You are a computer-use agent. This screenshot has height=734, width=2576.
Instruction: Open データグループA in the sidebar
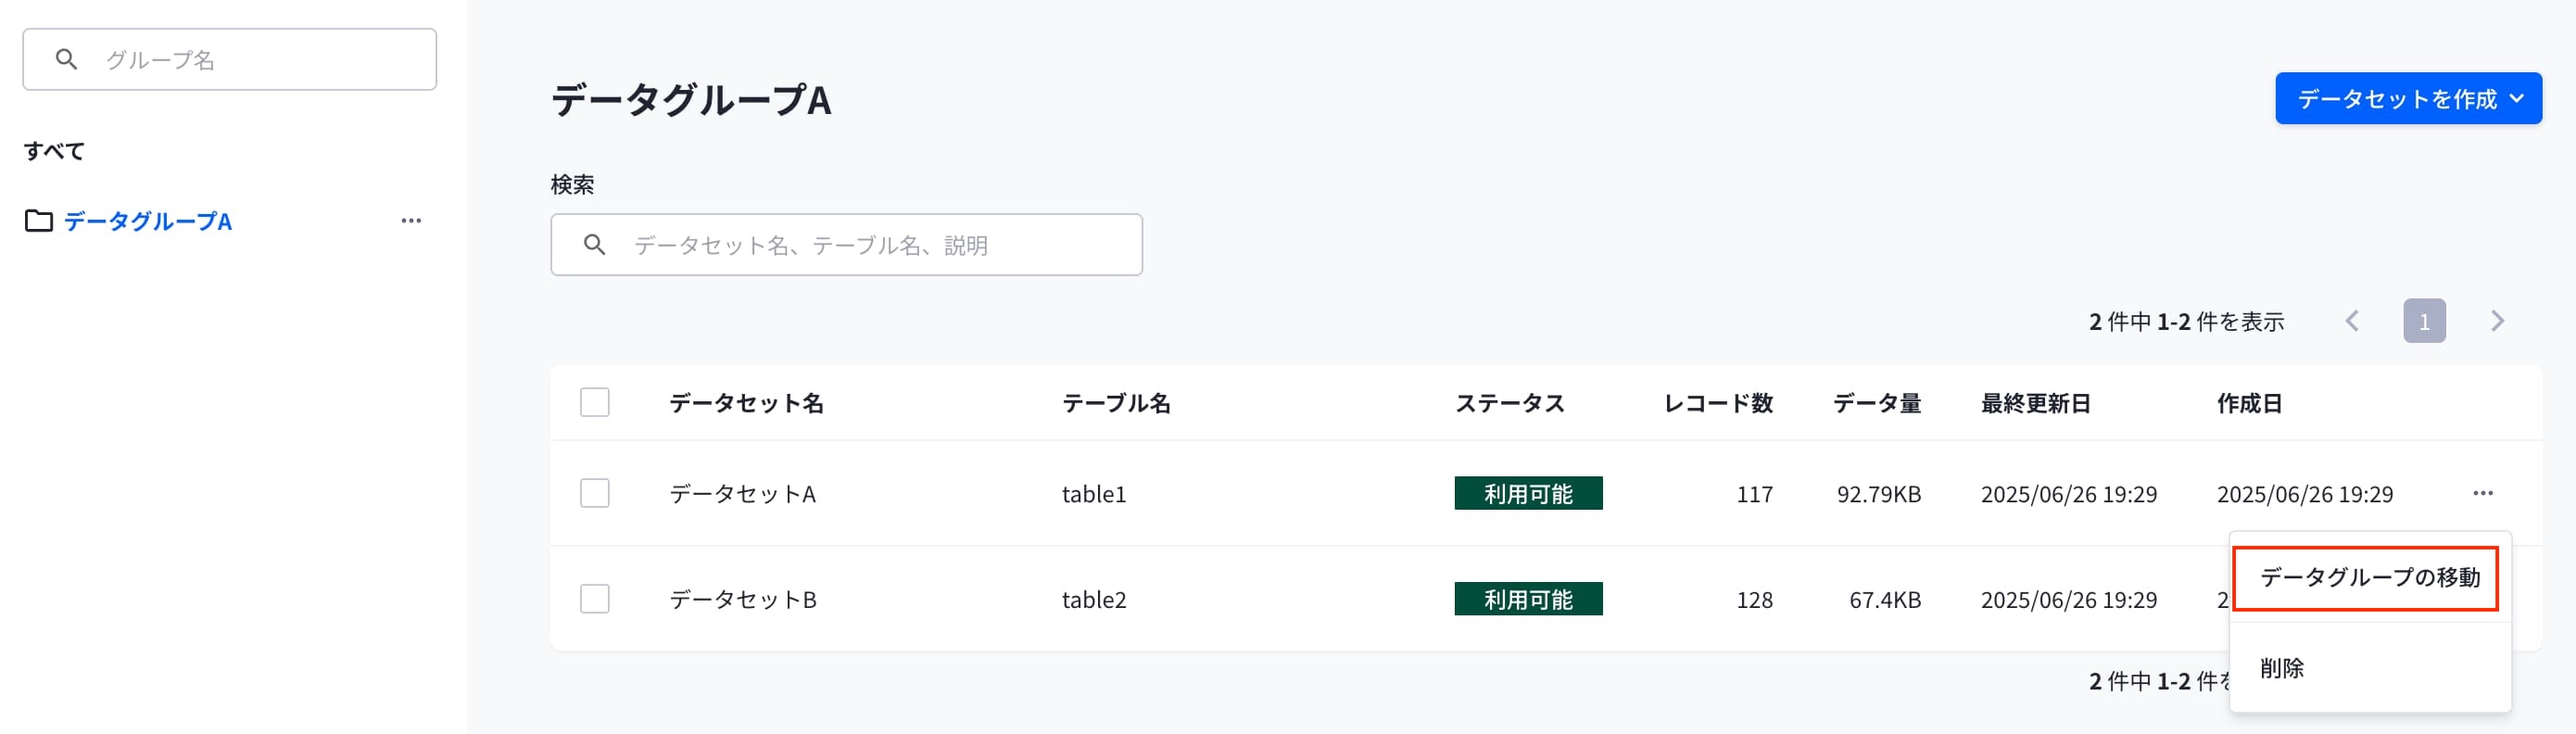(148, 221)
